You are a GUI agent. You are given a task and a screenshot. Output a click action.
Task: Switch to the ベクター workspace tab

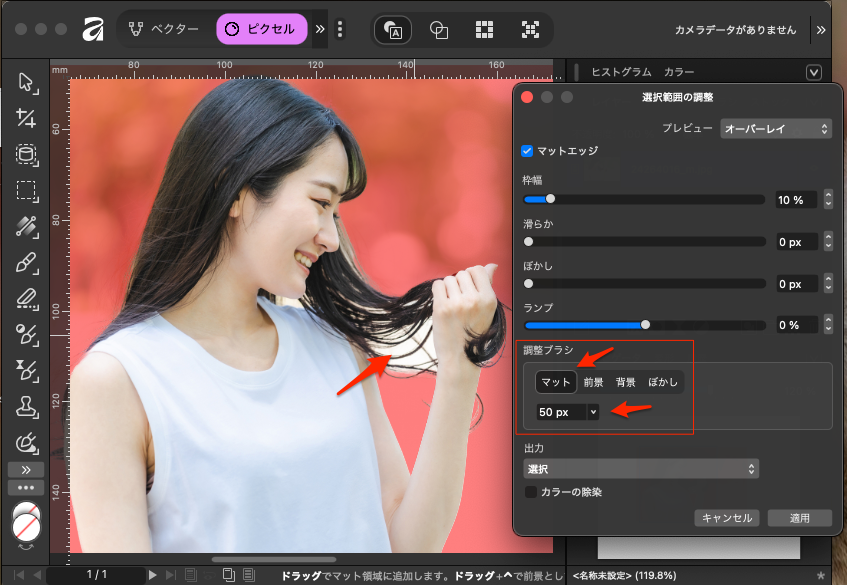point(165,29)
